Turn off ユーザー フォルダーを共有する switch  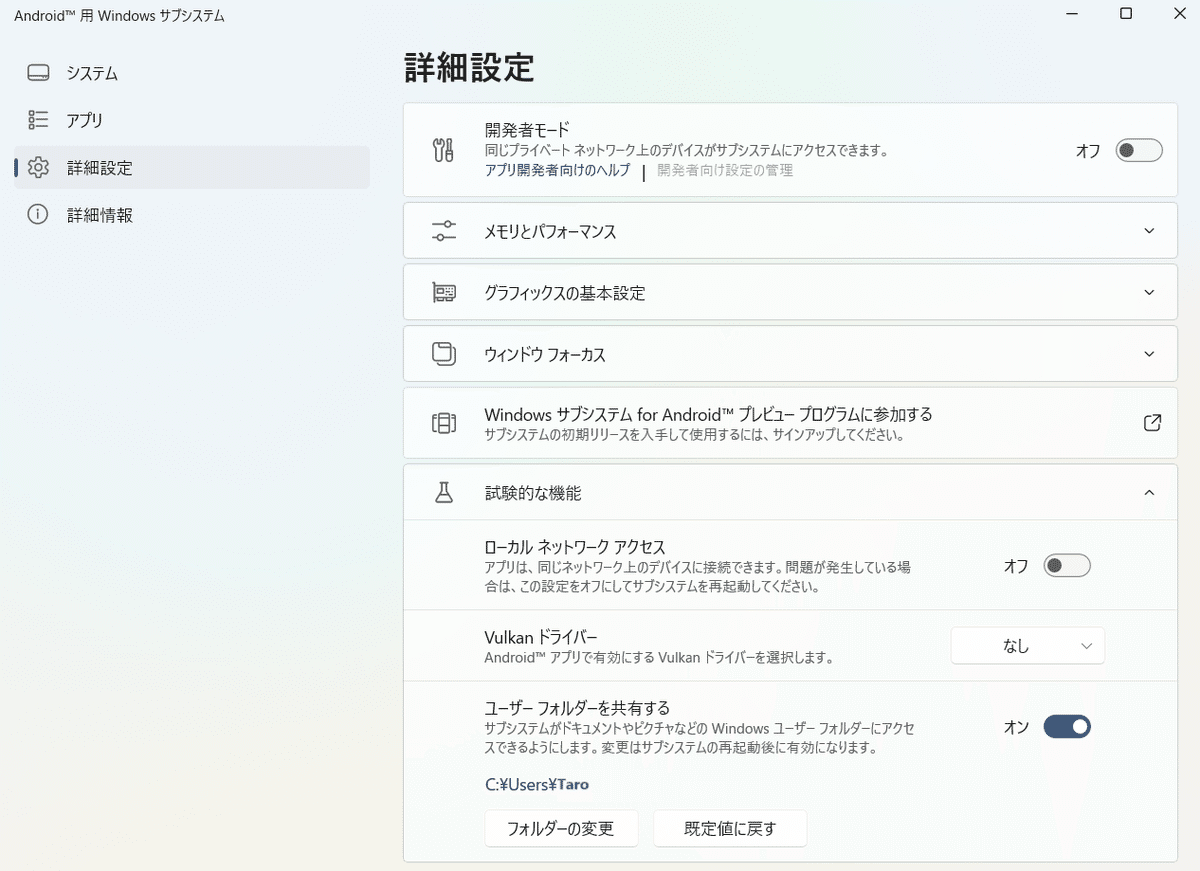tap(1067, 727)
